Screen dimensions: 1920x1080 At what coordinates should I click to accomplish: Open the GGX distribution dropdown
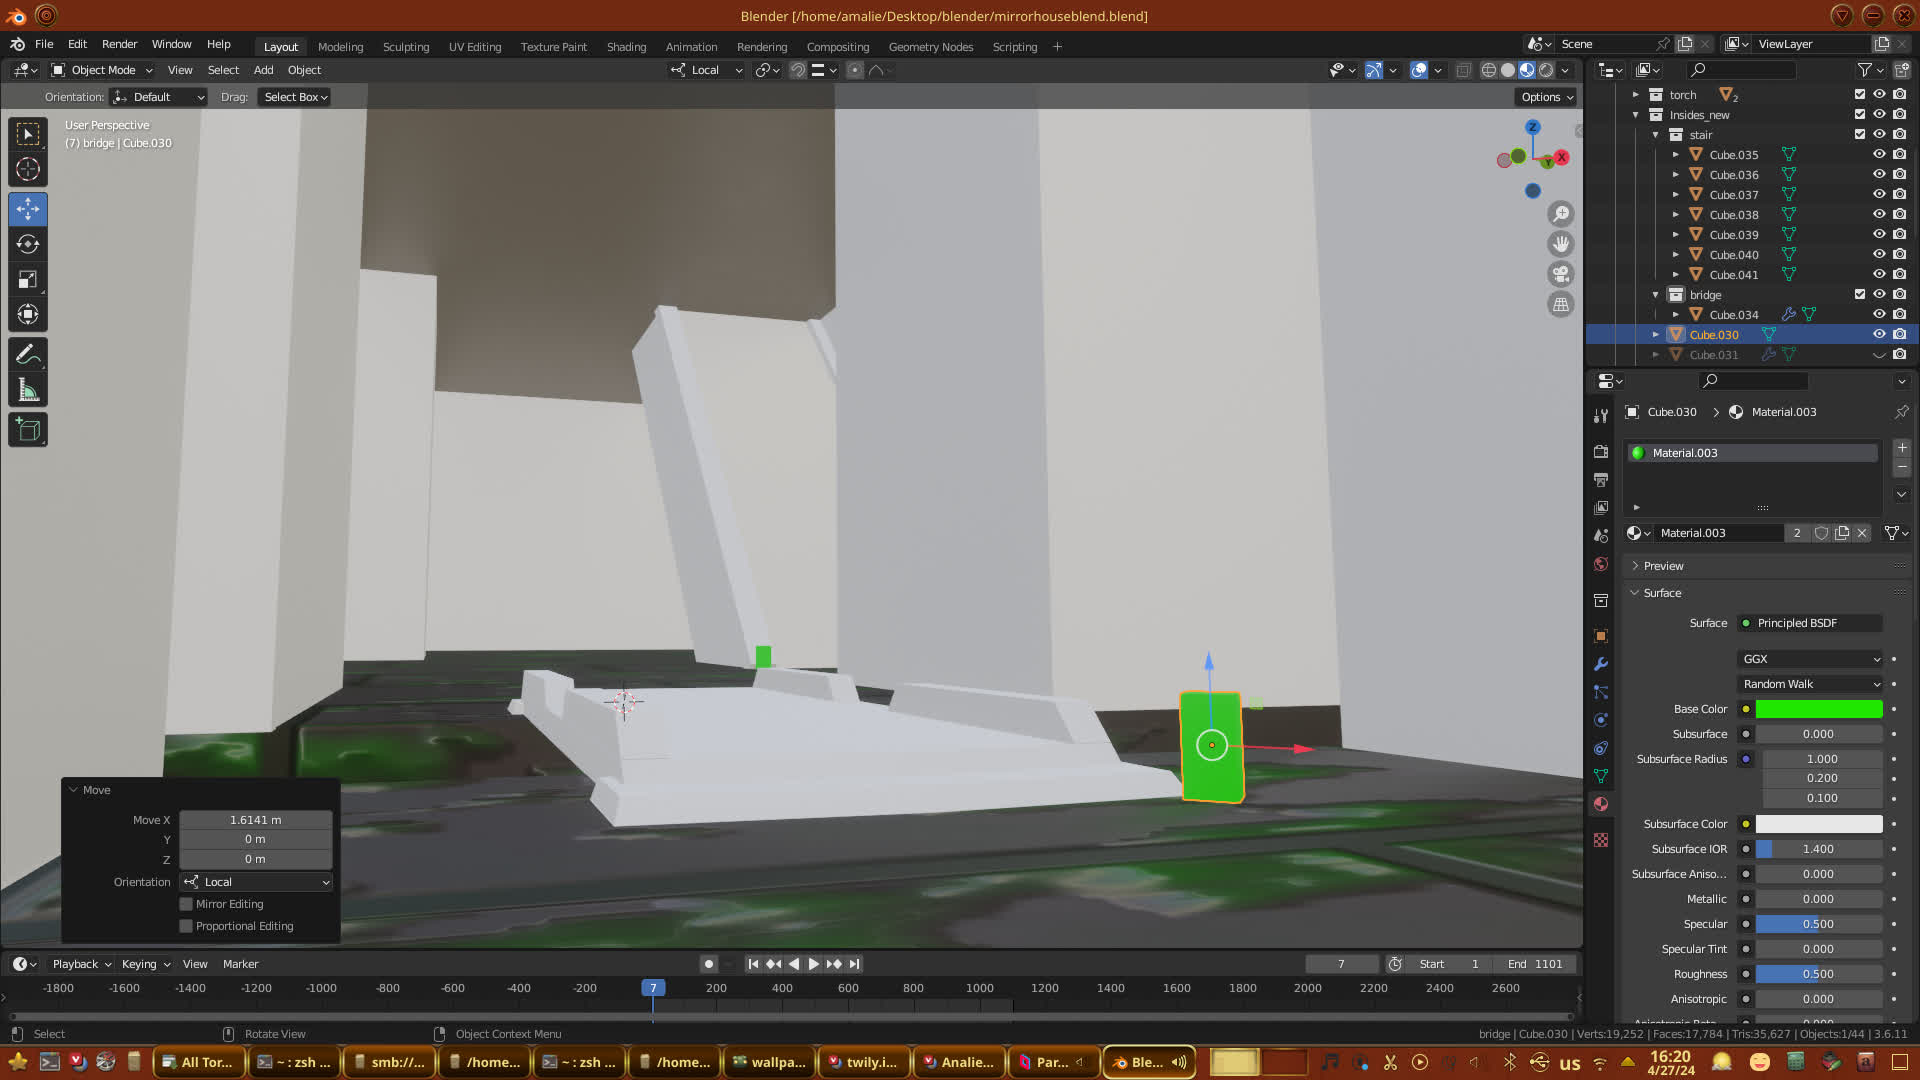(x=1811, y=659)
